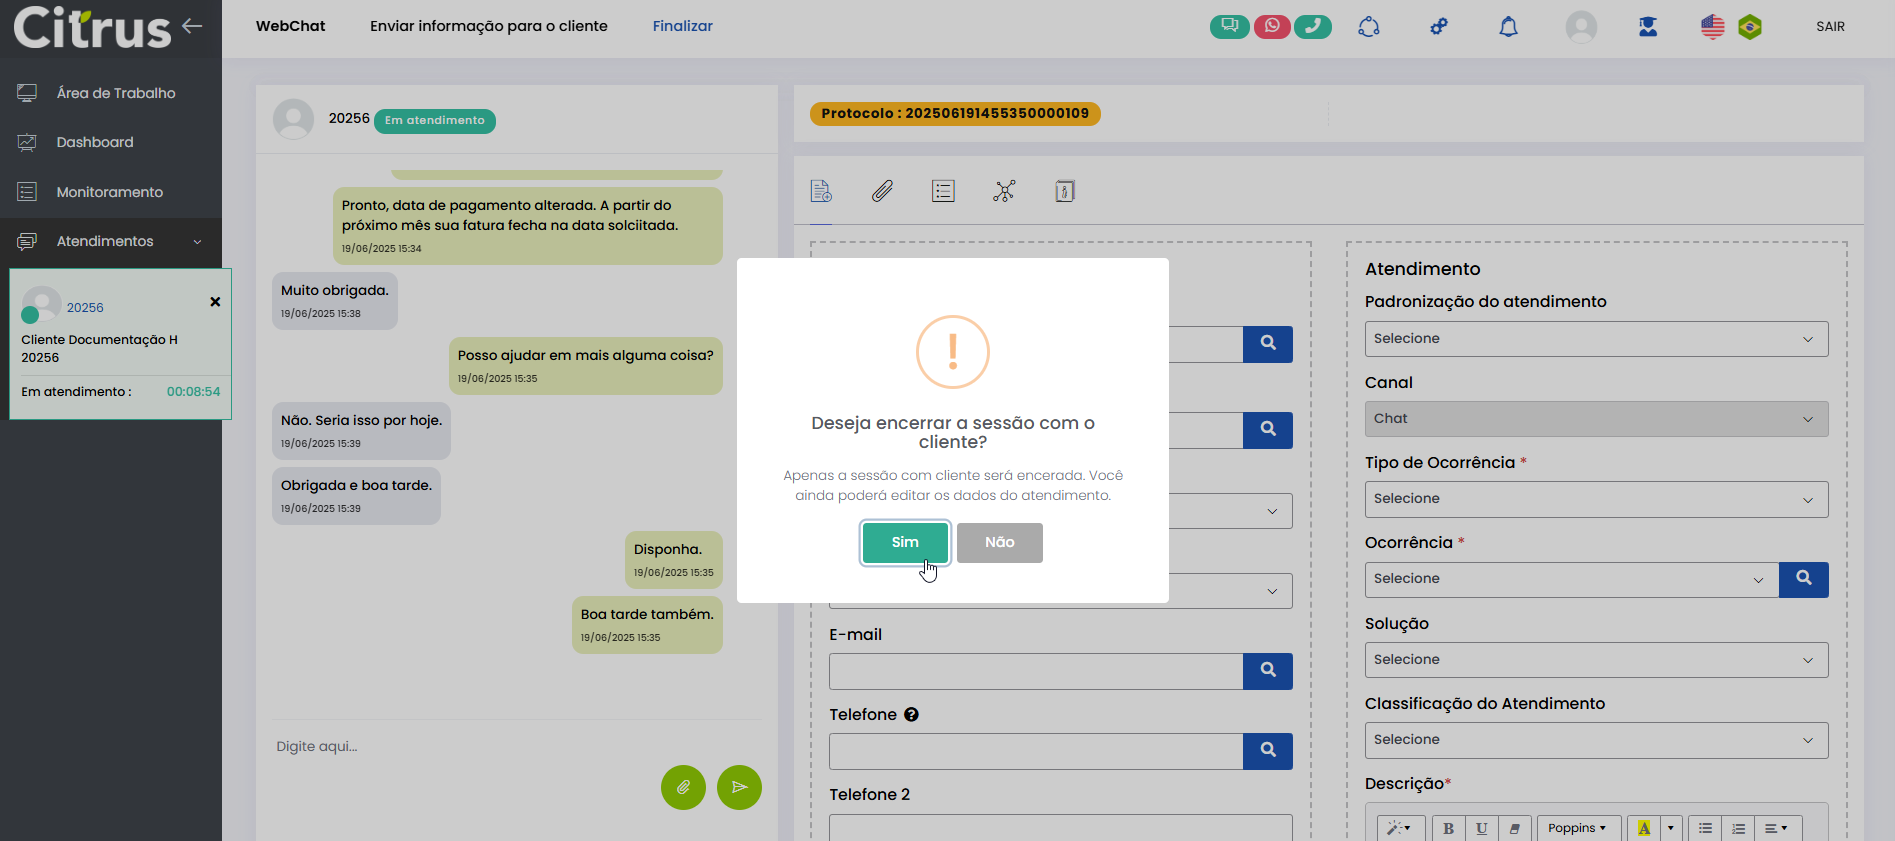This screenshot has height=841, width=1895.
Task: Click Sim to end the client session
Action: 904,542
